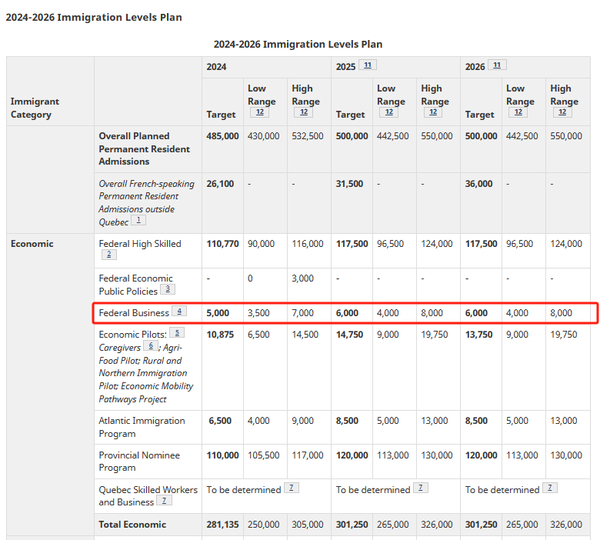Open footnote 7 beside Quebec Skilled Workers and Business
This screenshot has height=540, width=600.
(x=164, y=500)
